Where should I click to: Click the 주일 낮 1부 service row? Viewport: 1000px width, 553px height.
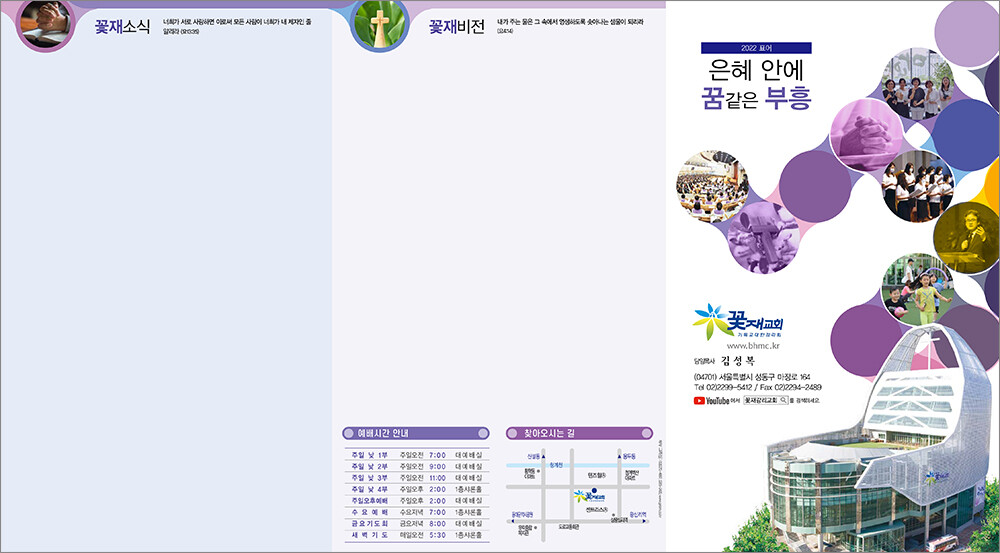click(414, 455)
